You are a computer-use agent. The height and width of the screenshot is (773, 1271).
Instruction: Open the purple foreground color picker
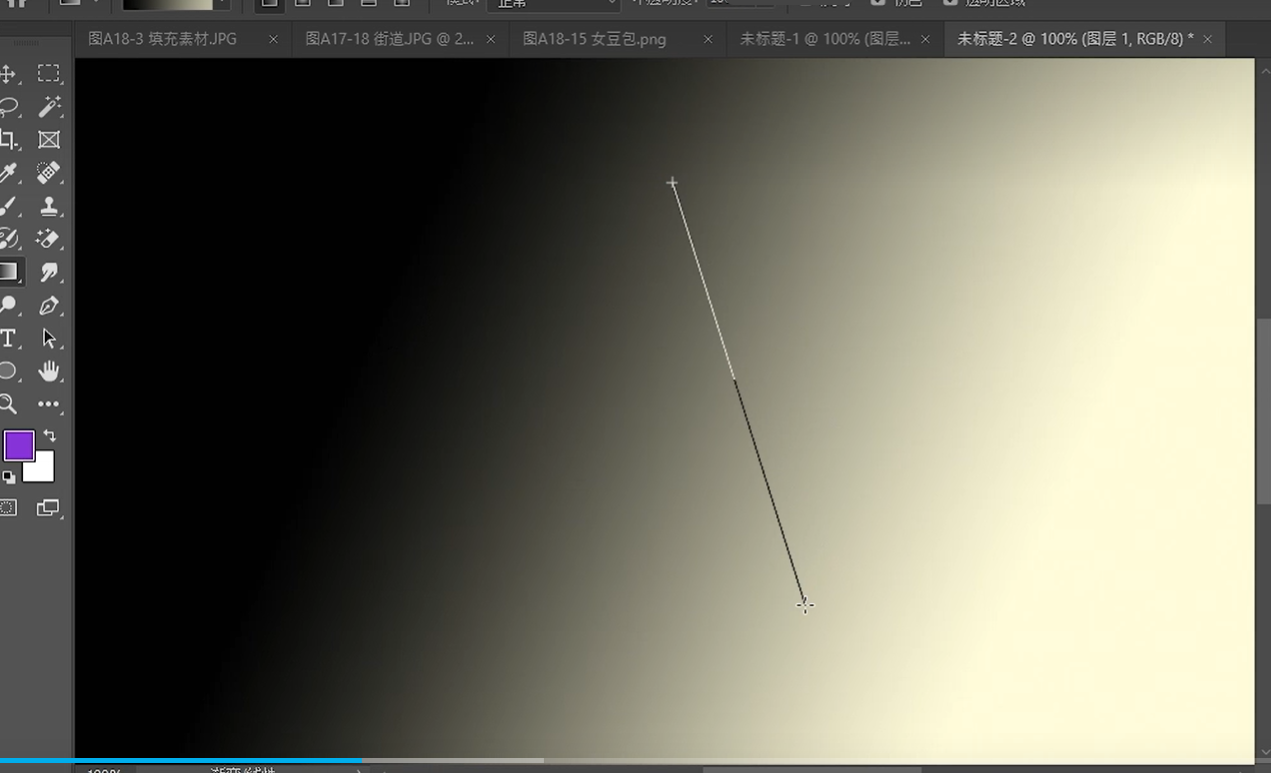[19, 446]
